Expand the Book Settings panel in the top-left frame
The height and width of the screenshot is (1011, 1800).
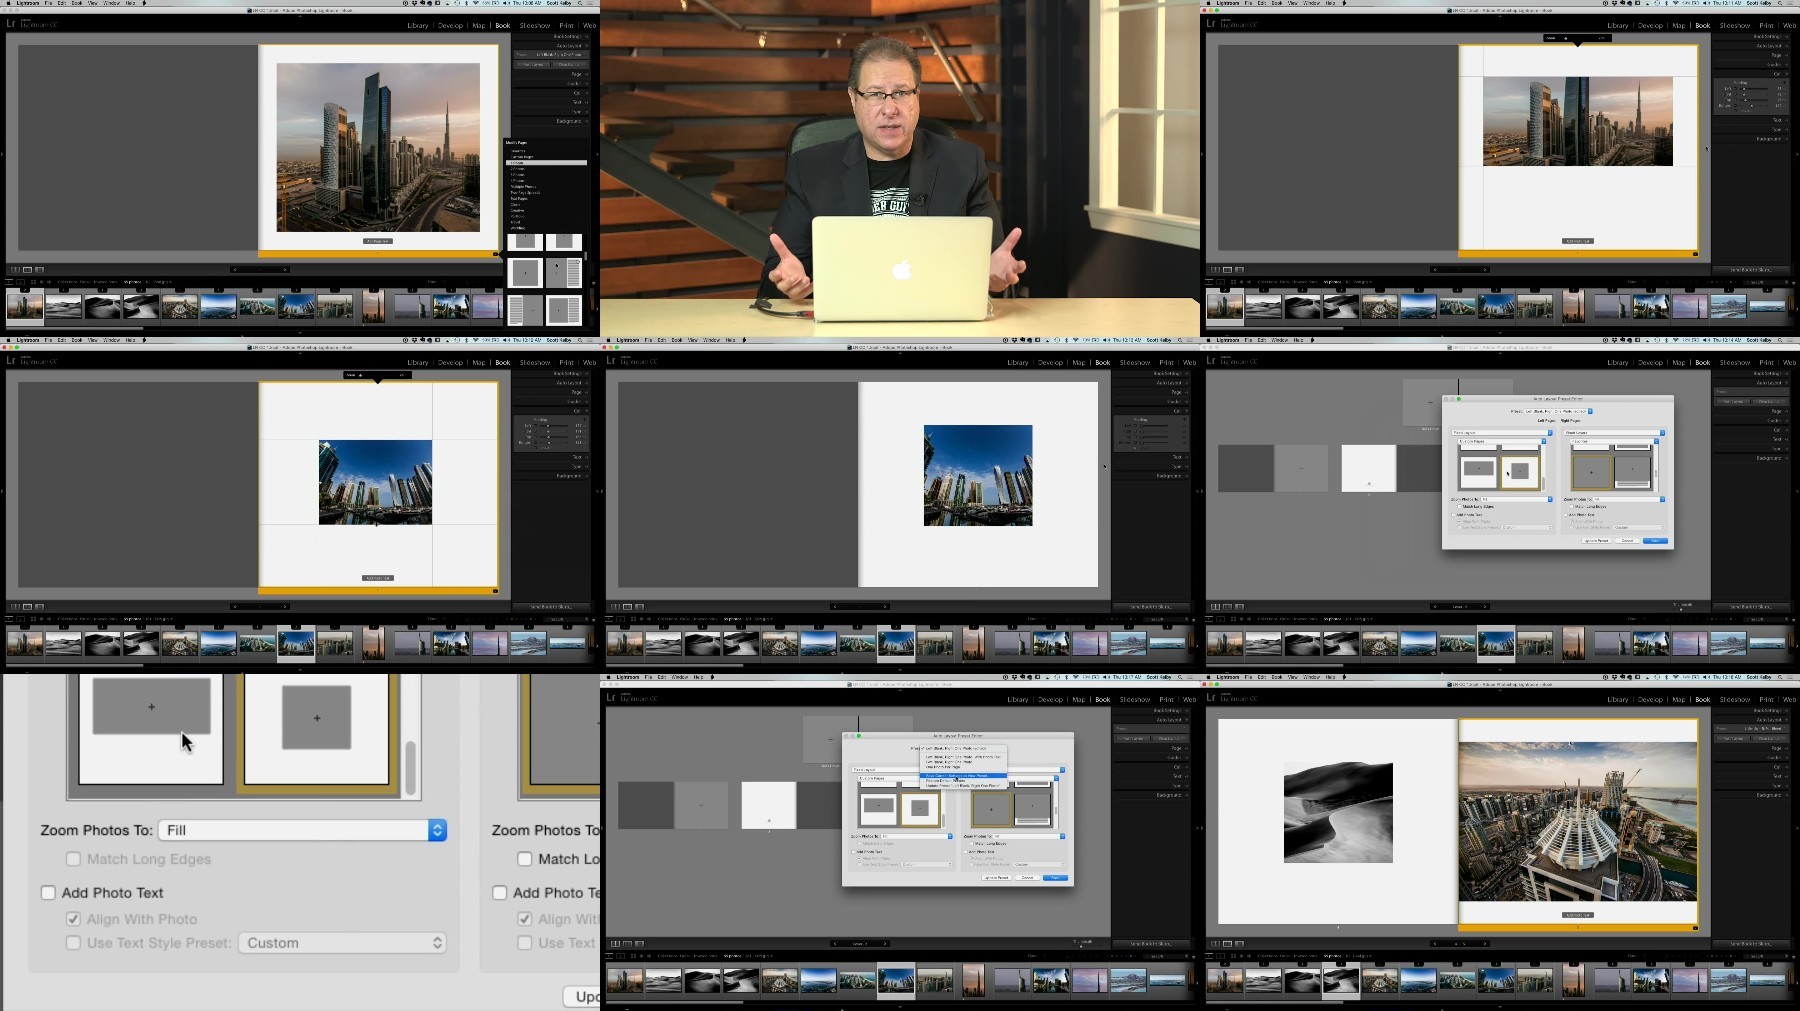(570, 37)
